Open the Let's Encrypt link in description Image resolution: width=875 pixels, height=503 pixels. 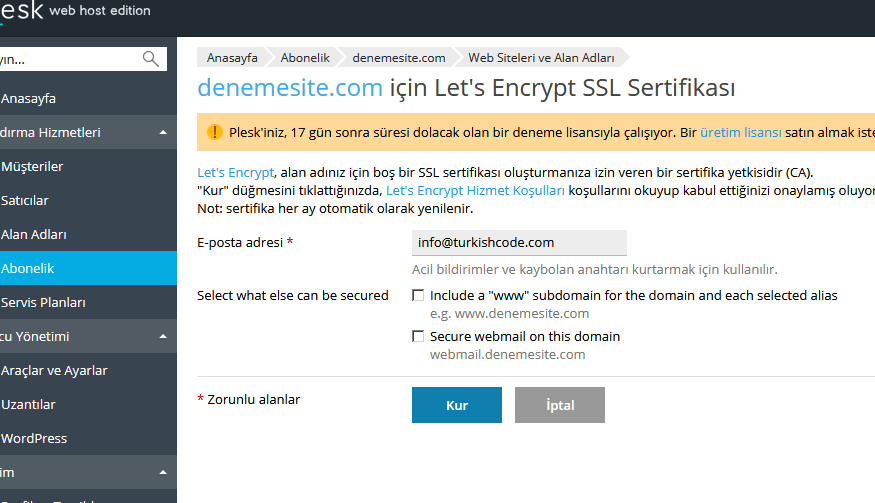pos(235,173)
